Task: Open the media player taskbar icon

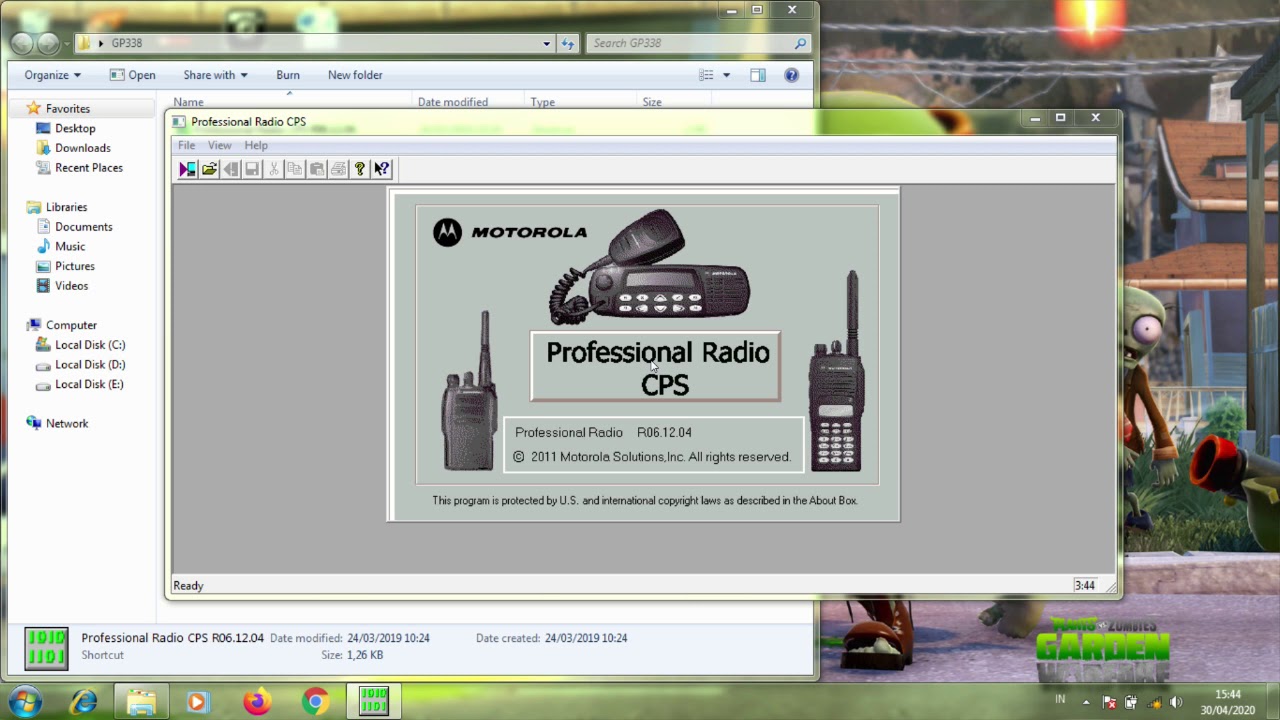Action: 197,702
